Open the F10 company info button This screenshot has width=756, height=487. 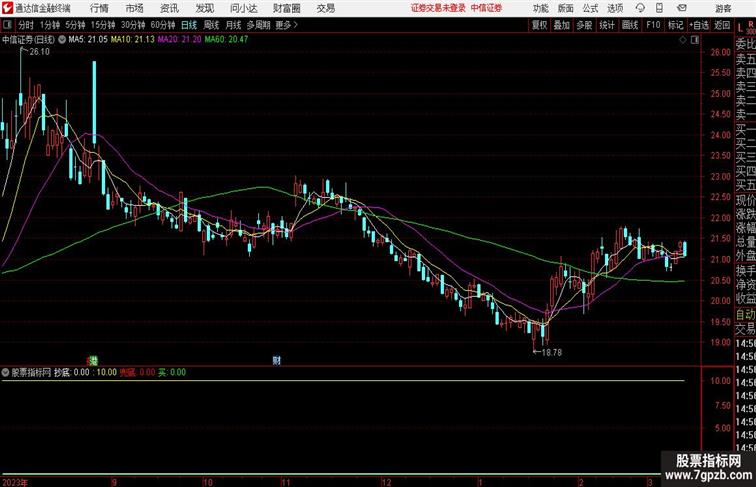pyautogui.click(x=653, y=25)
